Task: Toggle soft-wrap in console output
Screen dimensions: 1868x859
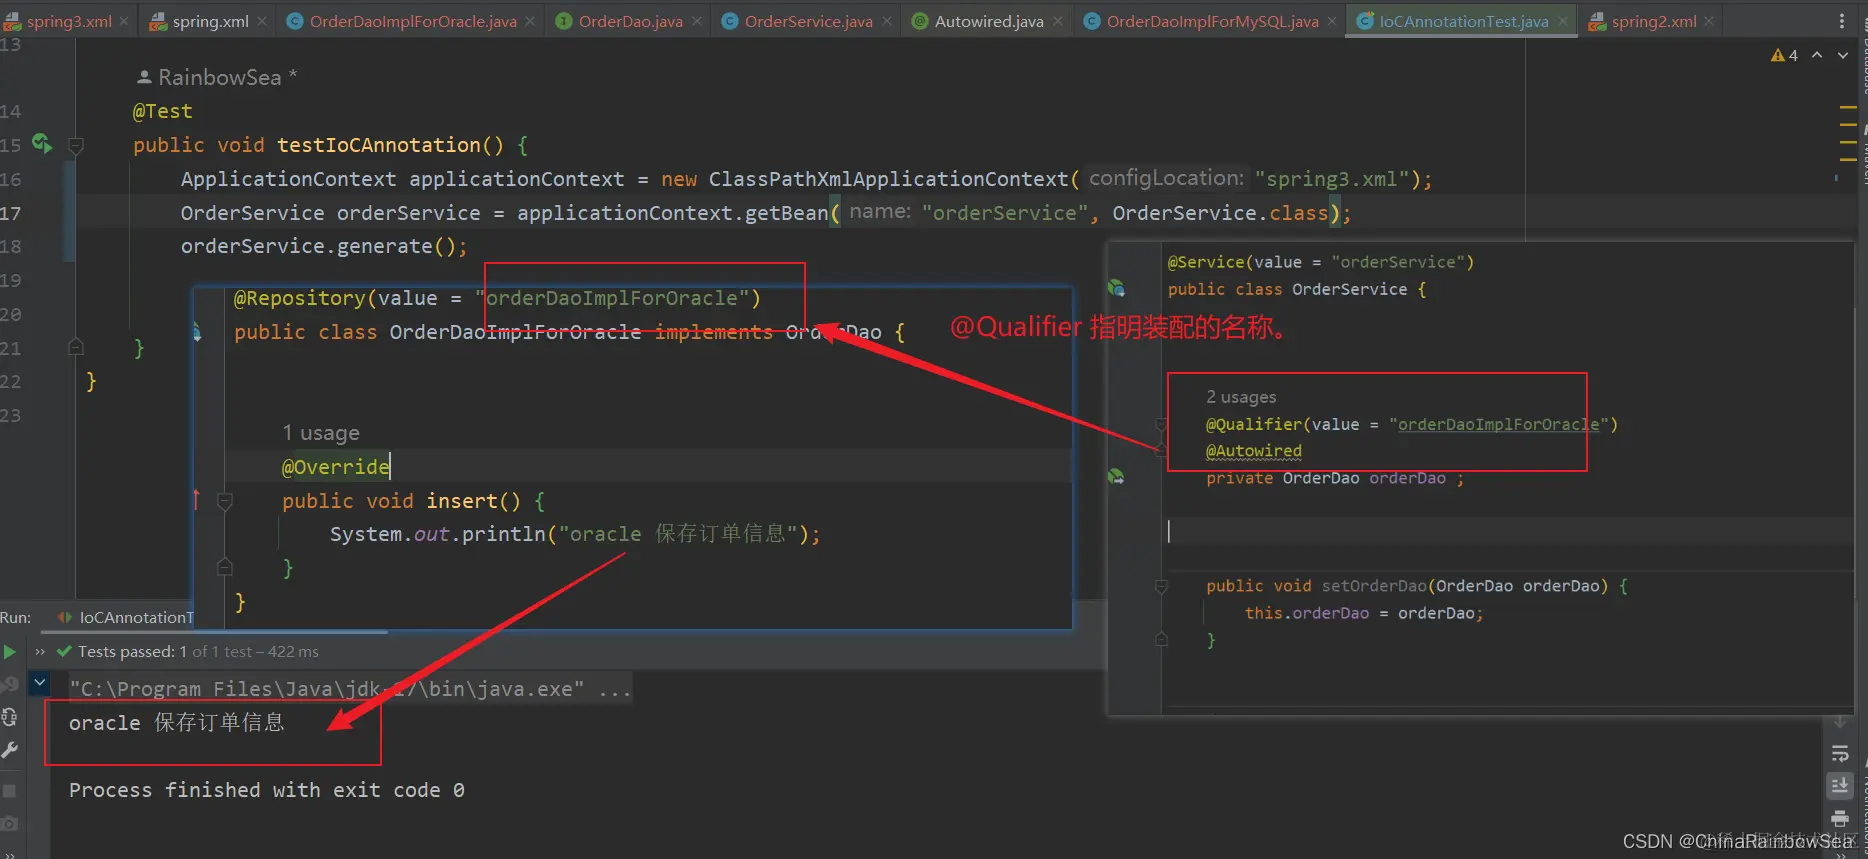Action: pyautogui.click(x=1839, y=753)
